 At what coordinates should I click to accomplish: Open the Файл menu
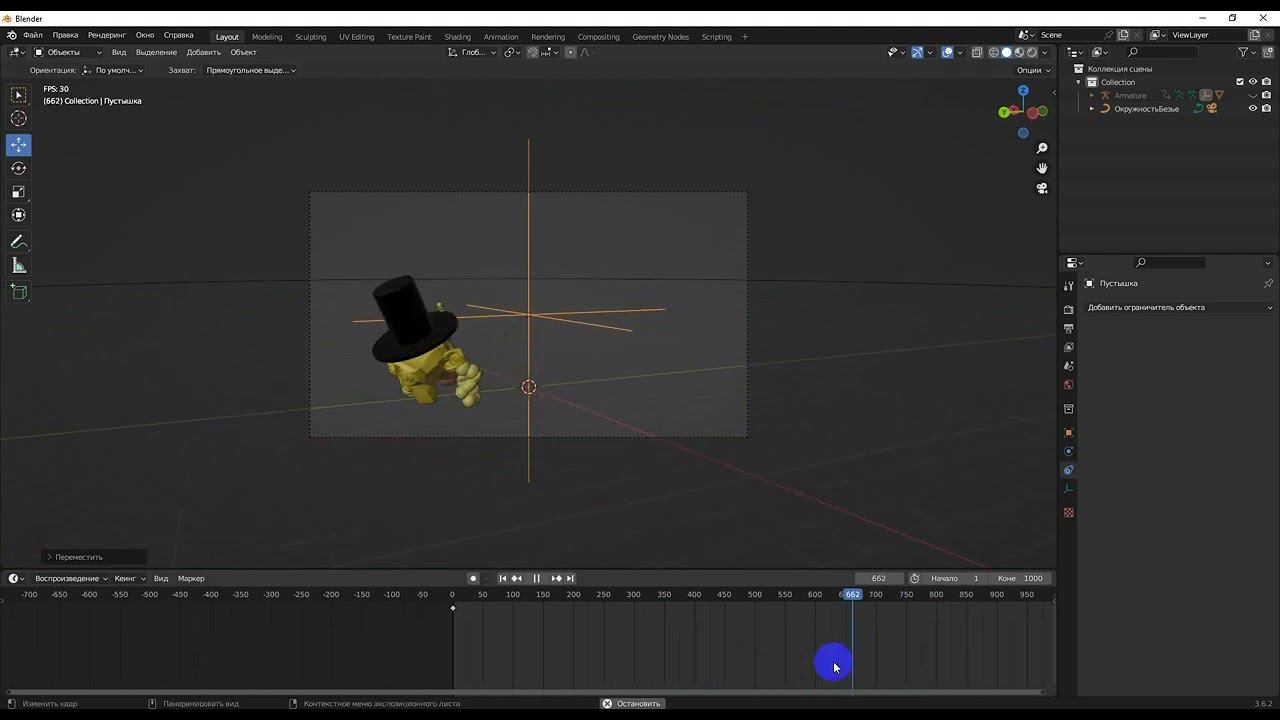33,35
